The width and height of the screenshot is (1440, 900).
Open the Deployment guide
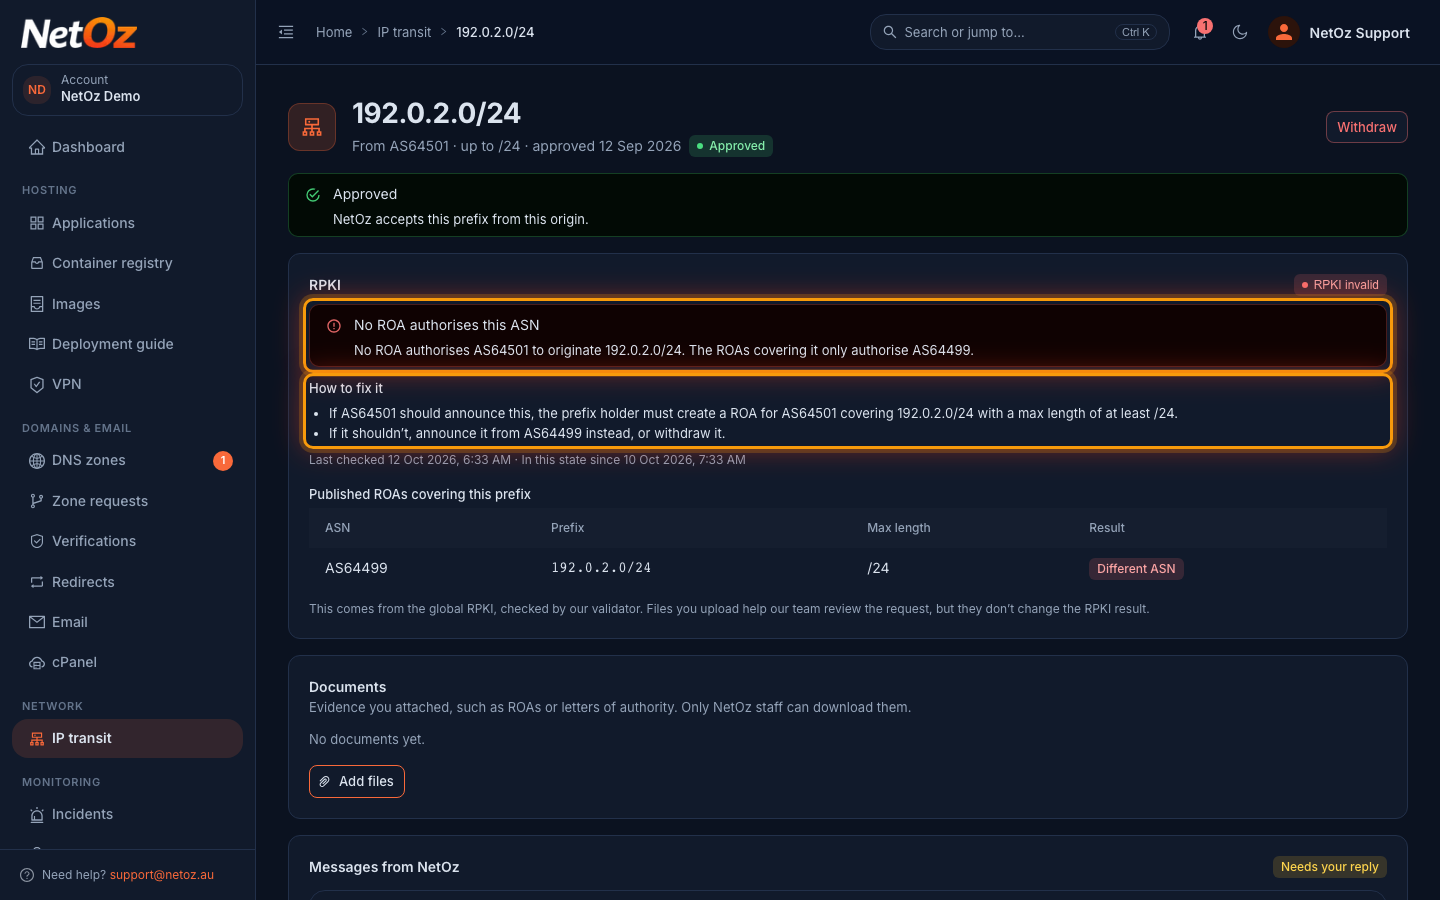pos(127,344)
